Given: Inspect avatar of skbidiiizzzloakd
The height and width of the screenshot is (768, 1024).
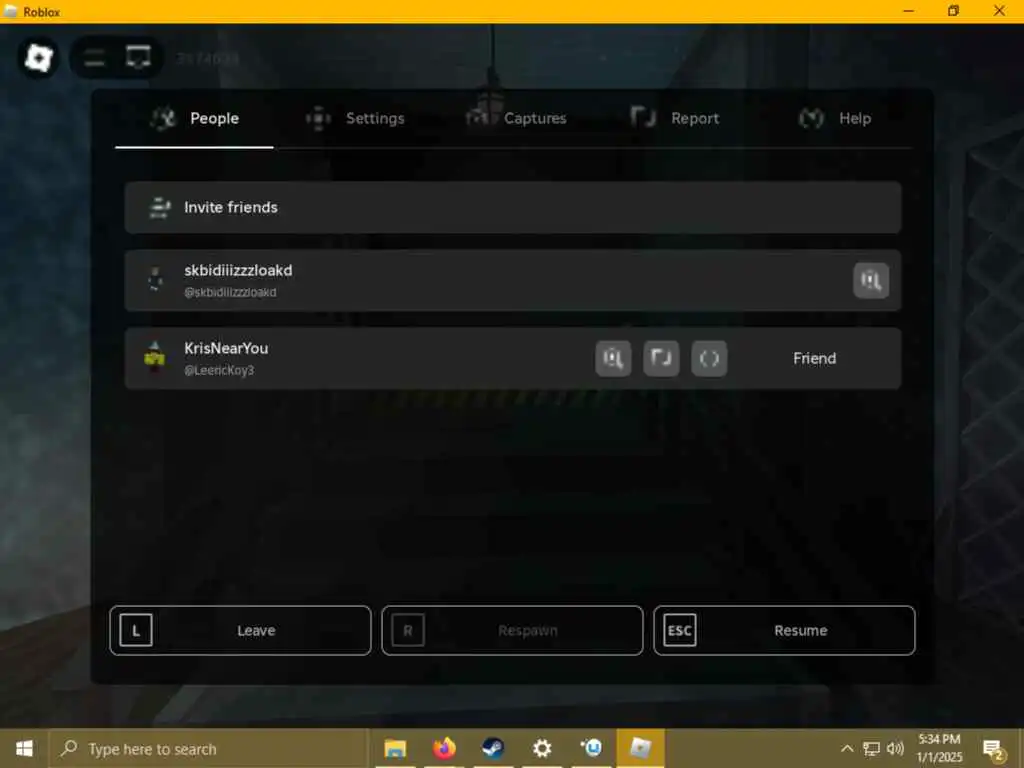Looking at the screenshot, I should coord(871,280).
